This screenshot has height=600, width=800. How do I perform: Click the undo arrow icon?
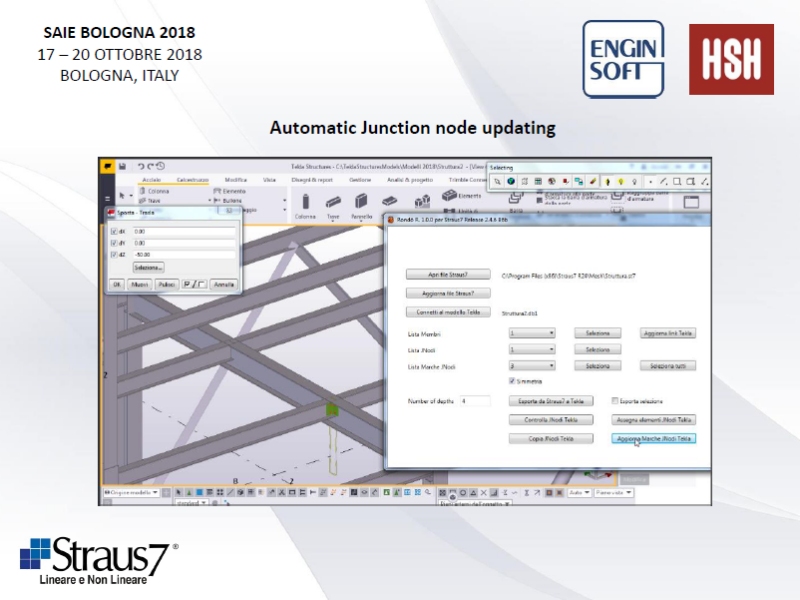(141, 166)
